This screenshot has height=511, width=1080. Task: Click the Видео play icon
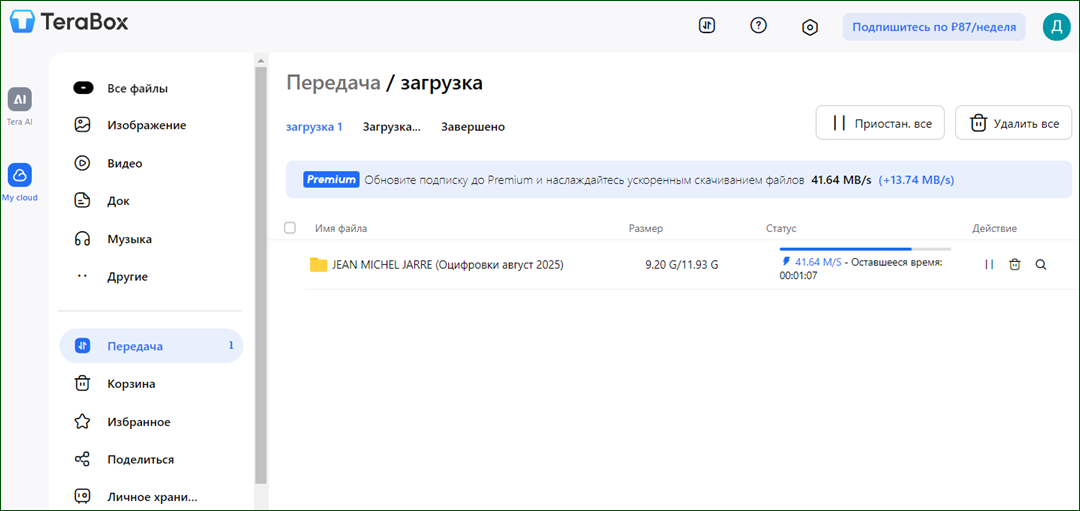click(83, 163)
